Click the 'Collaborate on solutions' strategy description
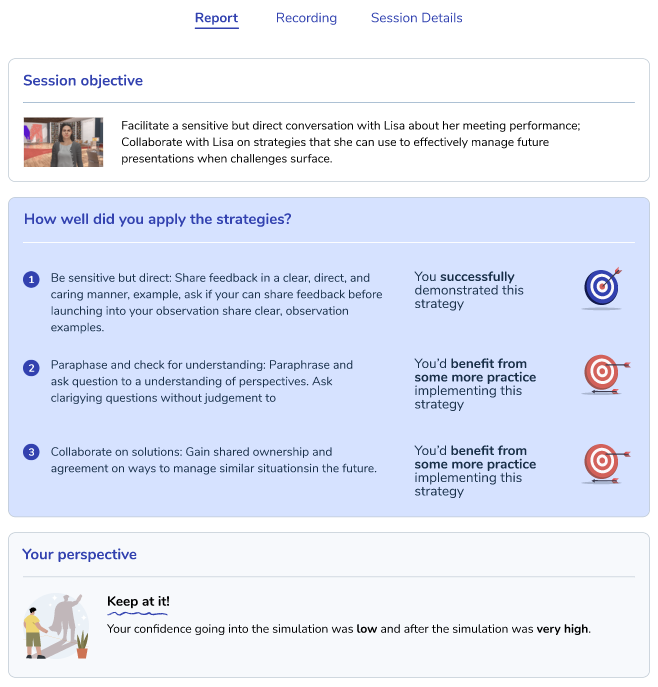This screenshot has width=658, height=687. click(x=213, y=460)
